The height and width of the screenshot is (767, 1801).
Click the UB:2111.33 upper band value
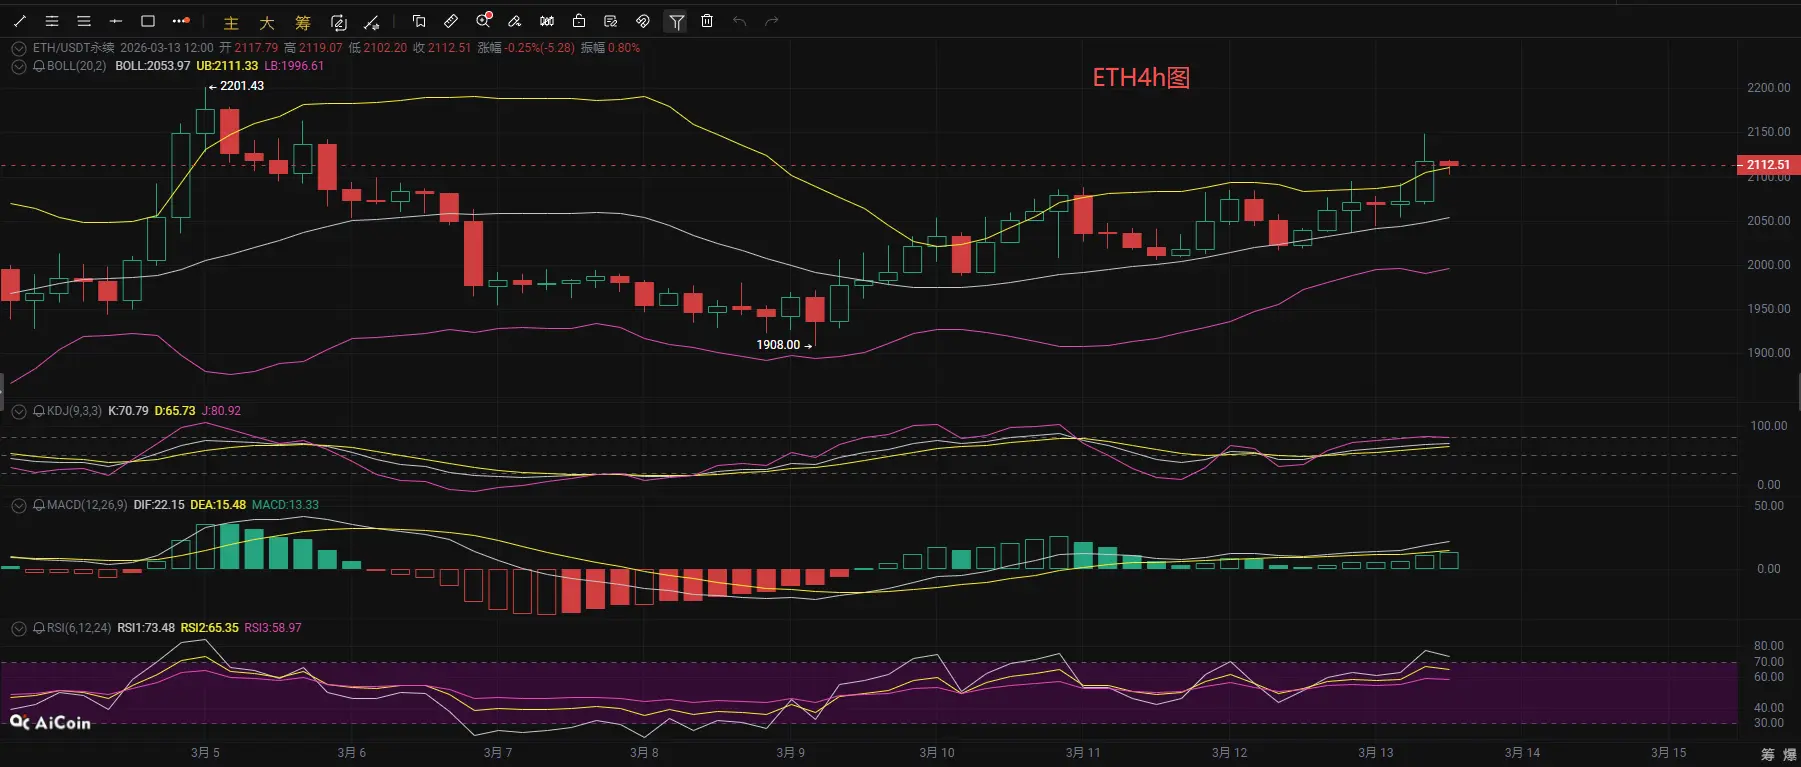[227, 66]
